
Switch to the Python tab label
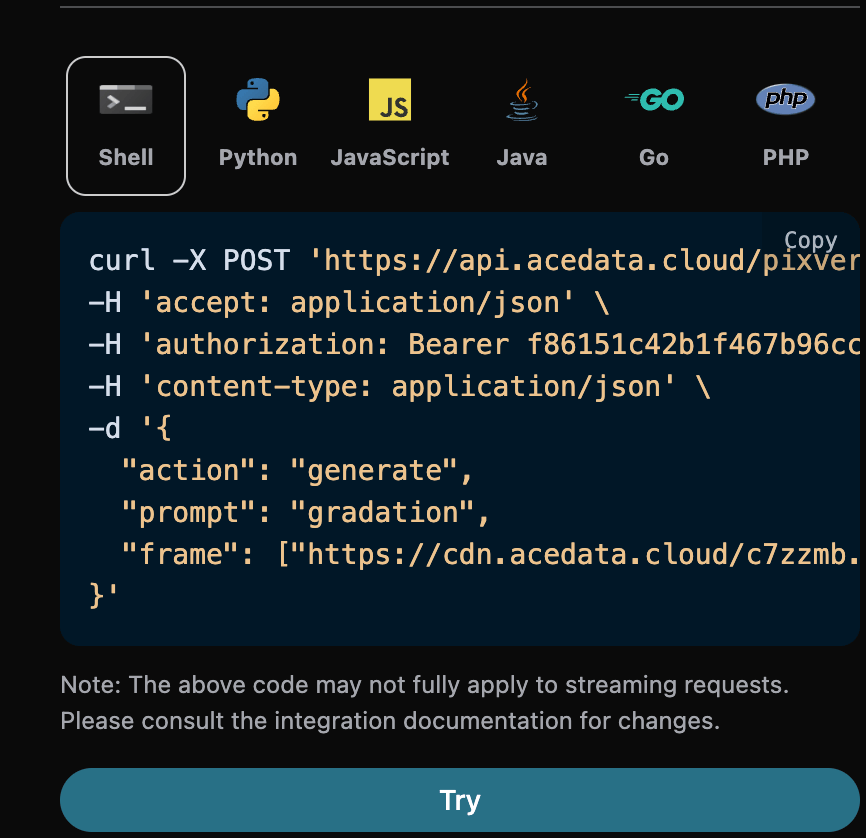pos(258,157)
